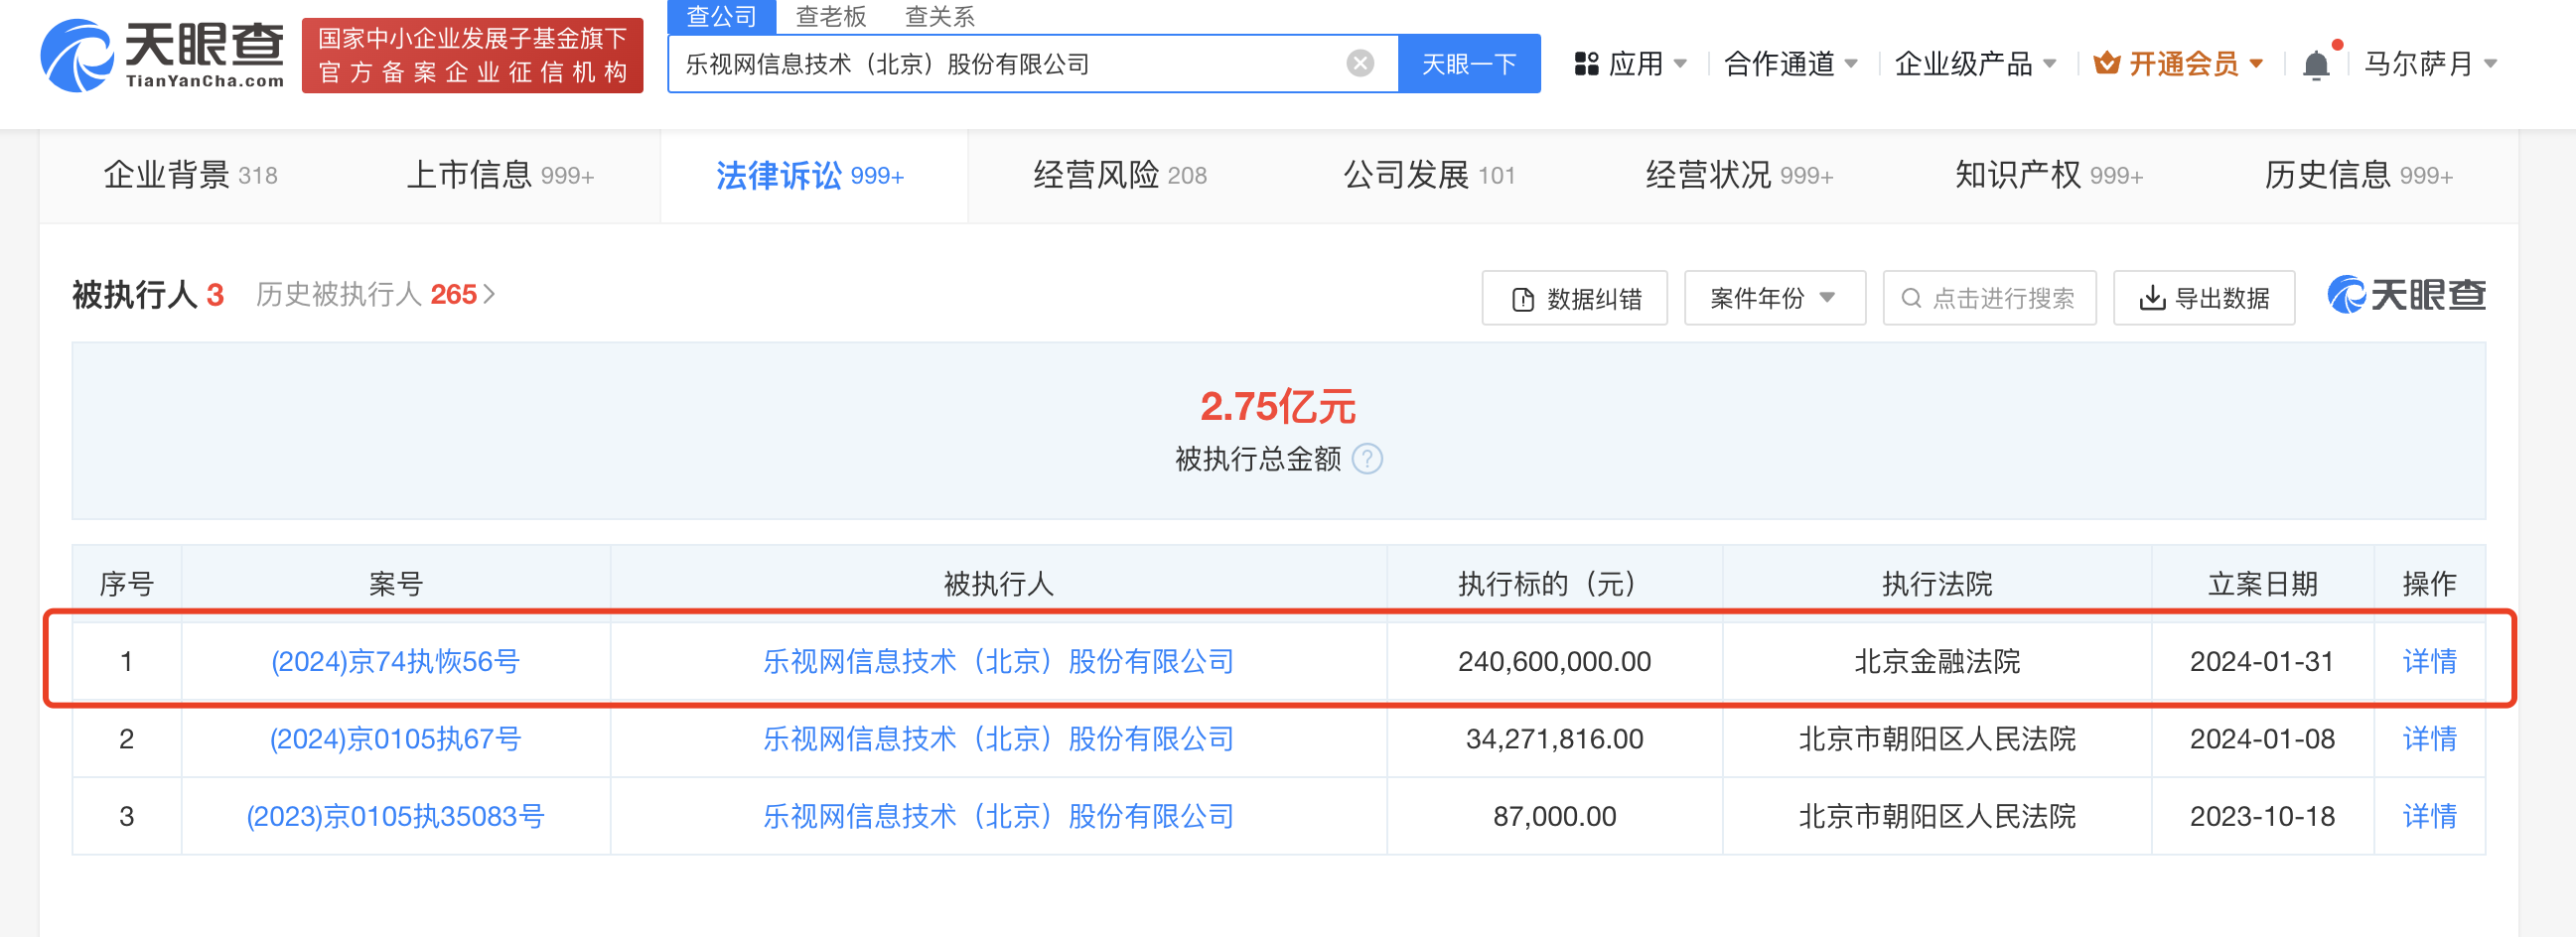Clear the search box with X icon
The image size is (2576, 937).
[1359, 64]
